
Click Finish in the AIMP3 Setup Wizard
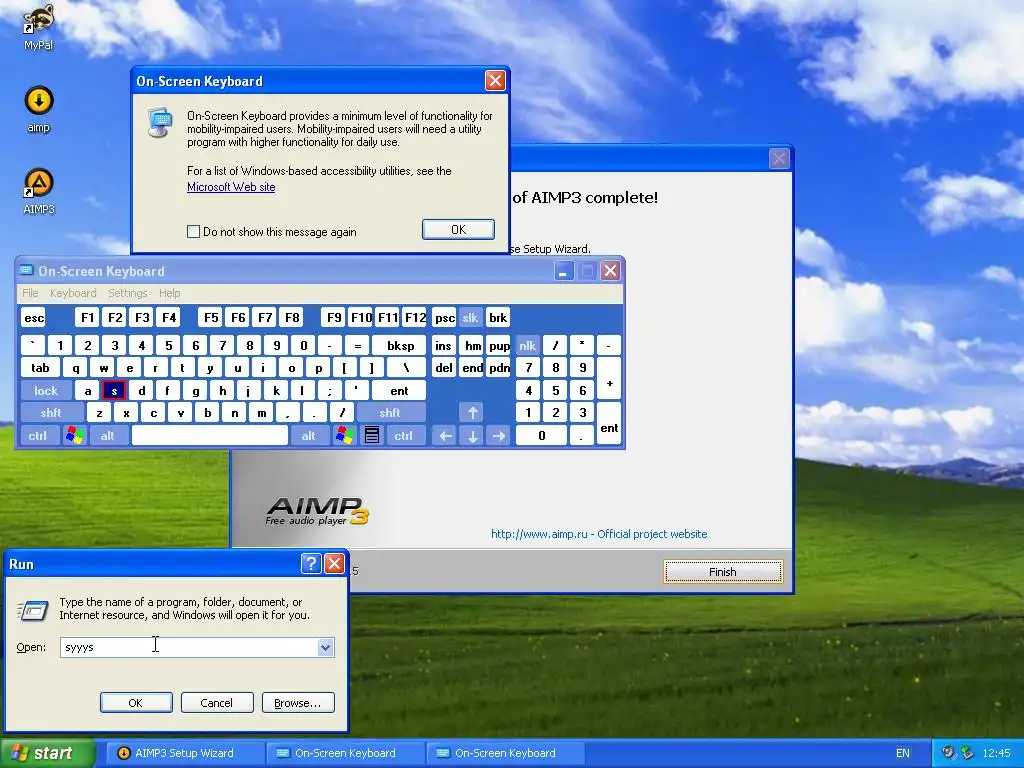point(723,571)
